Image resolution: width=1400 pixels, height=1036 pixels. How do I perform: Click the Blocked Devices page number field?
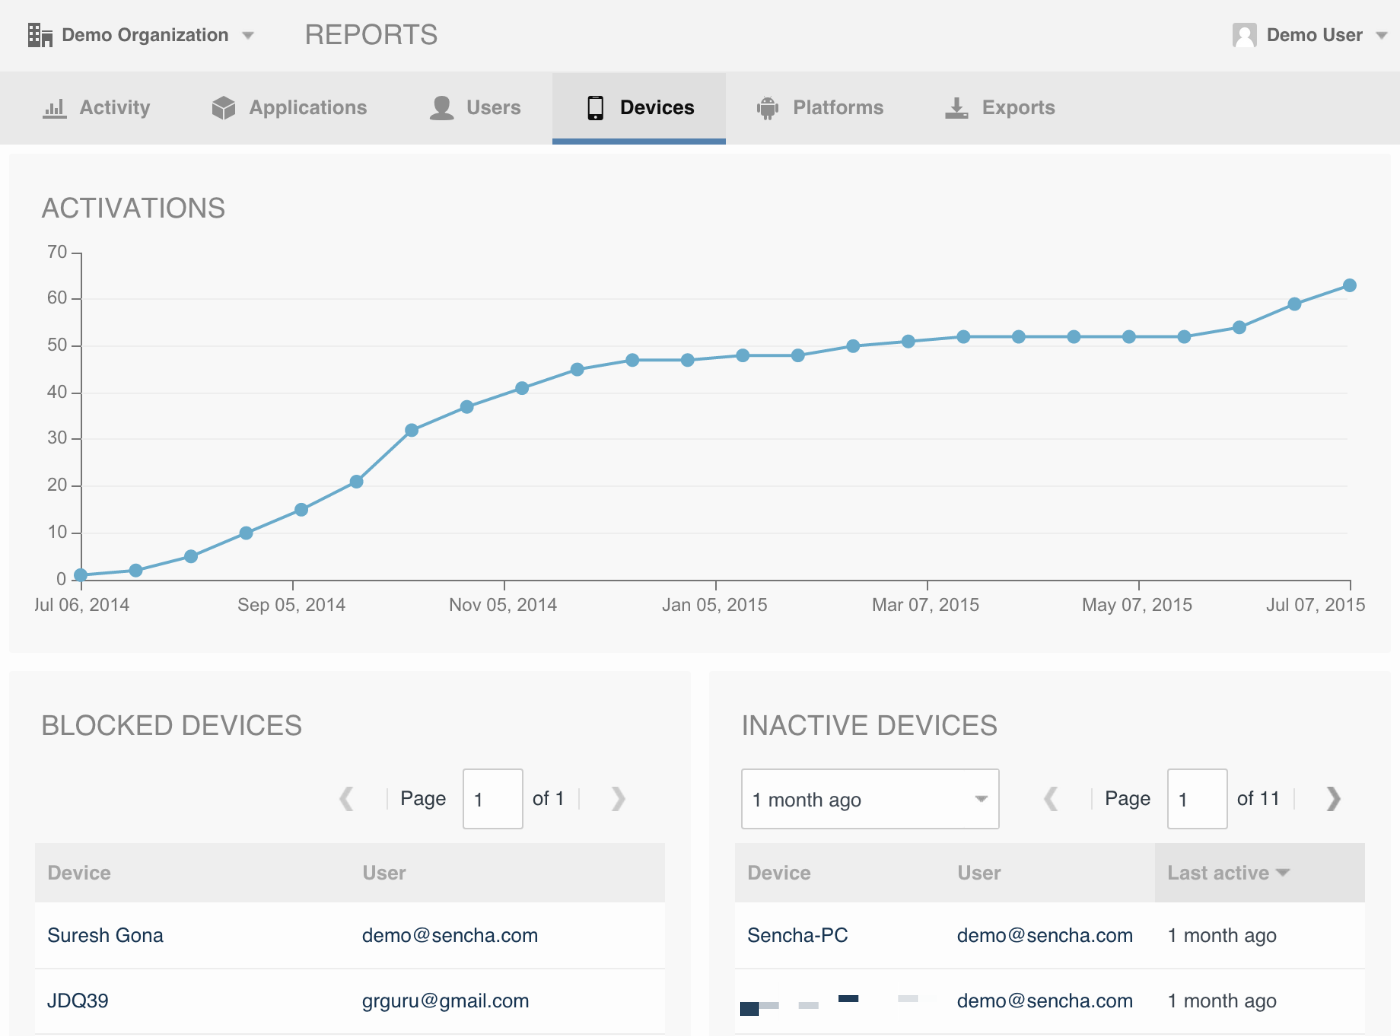[x=493, y=799]
